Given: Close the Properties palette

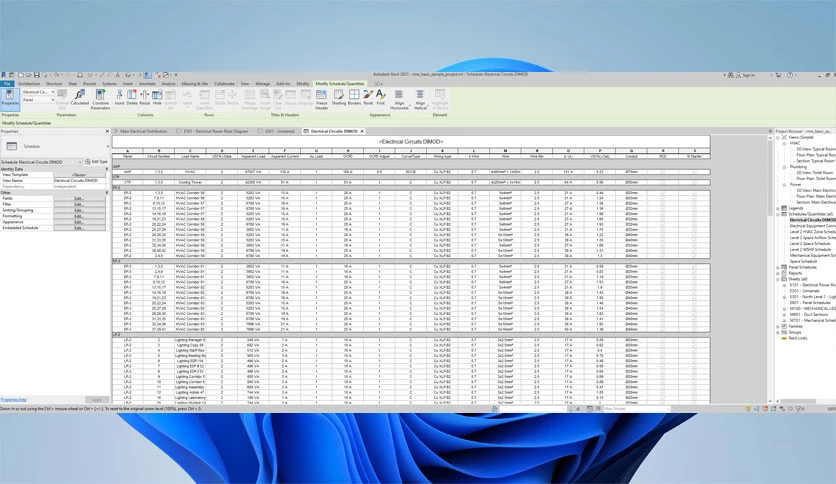Looking at the screenshot, I should click(107, 131).
